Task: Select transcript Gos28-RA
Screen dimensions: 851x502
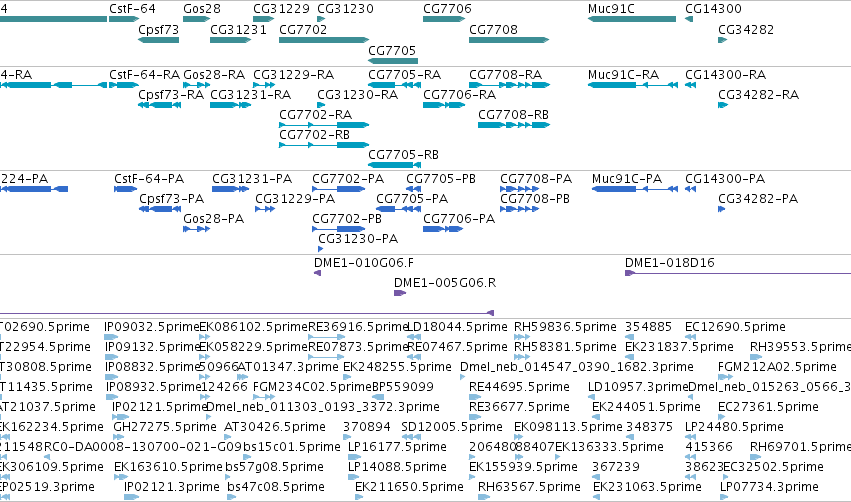Action: pyautogui.click(x=196, y=85)
